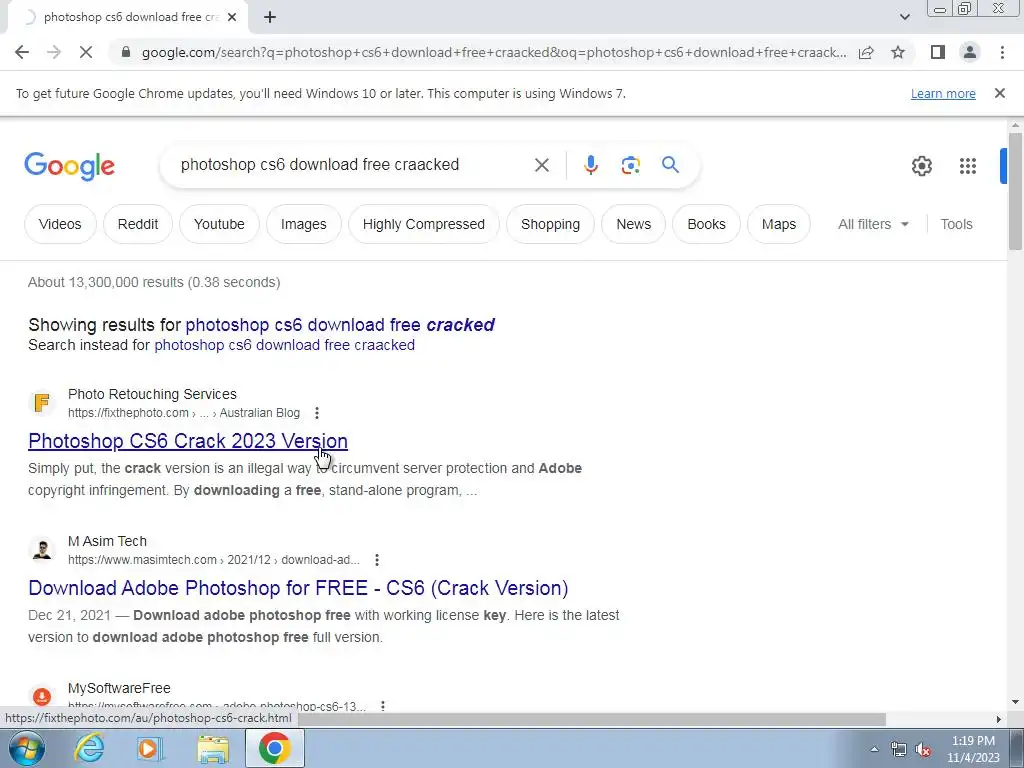Open the Google apps grid
The width and height of the screenshot is (1024, 768).
click(968, 166)
